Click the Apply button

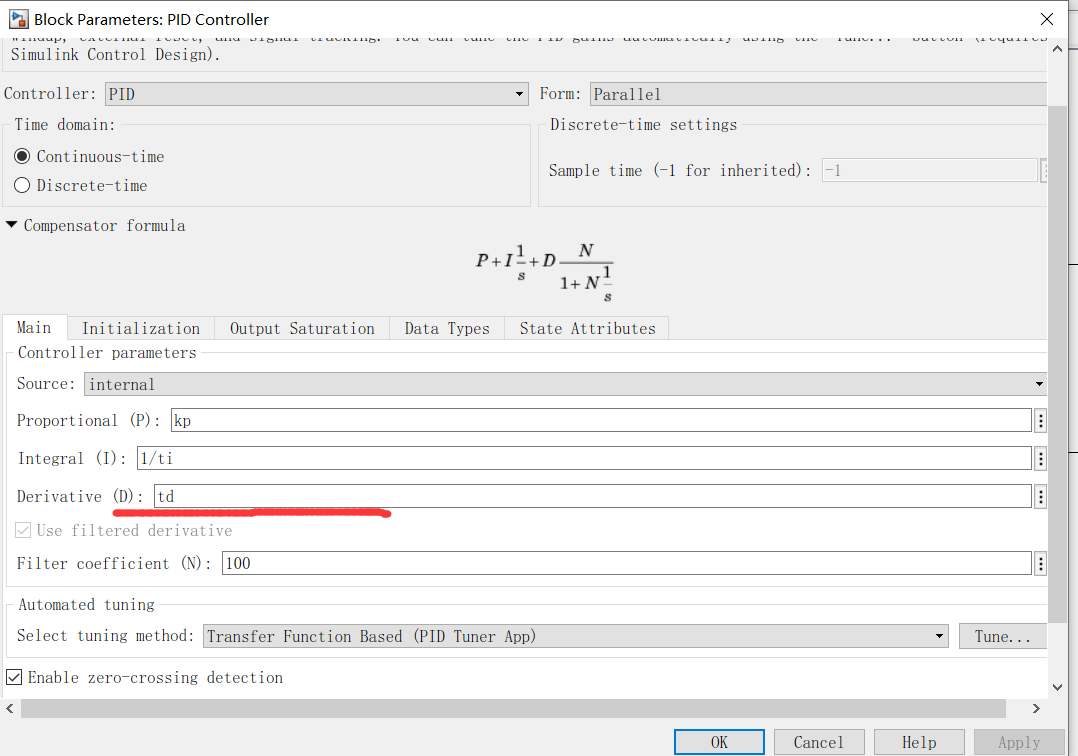(1019, 742)
